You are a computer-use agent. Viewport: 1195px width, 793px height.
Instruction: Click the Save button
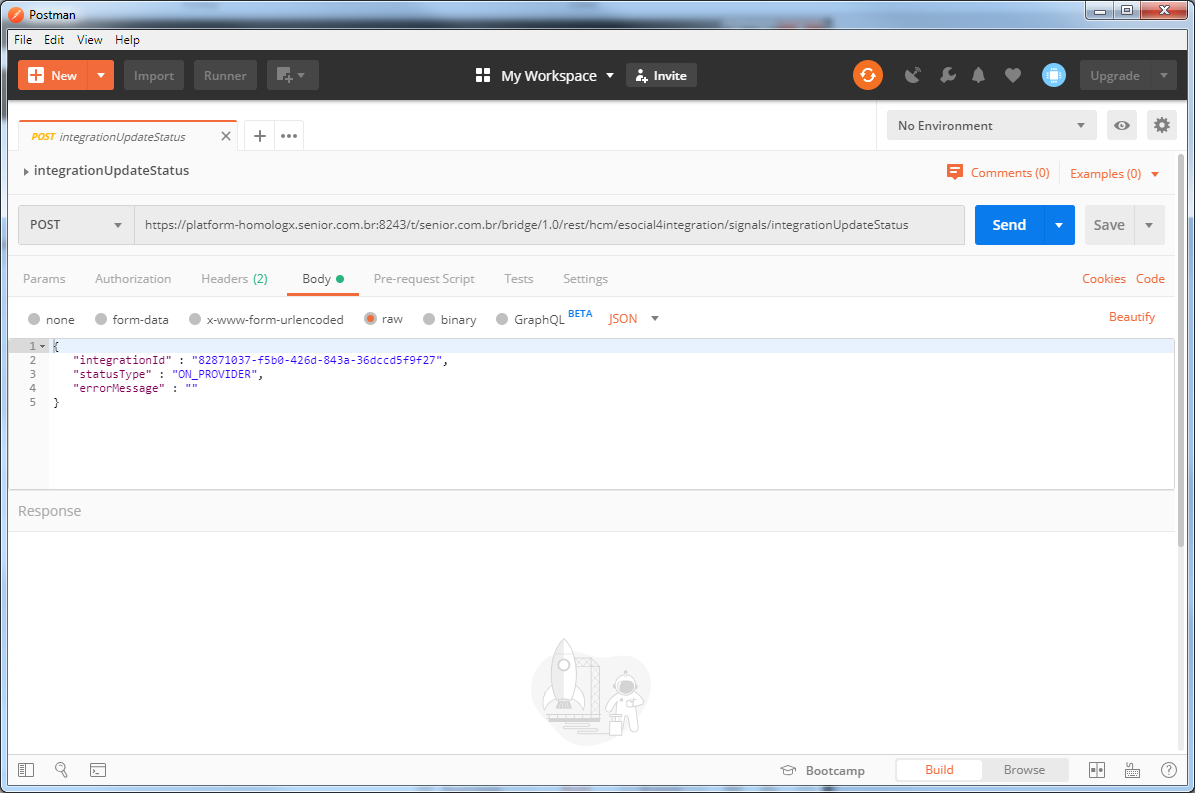tap(1109, 225)
